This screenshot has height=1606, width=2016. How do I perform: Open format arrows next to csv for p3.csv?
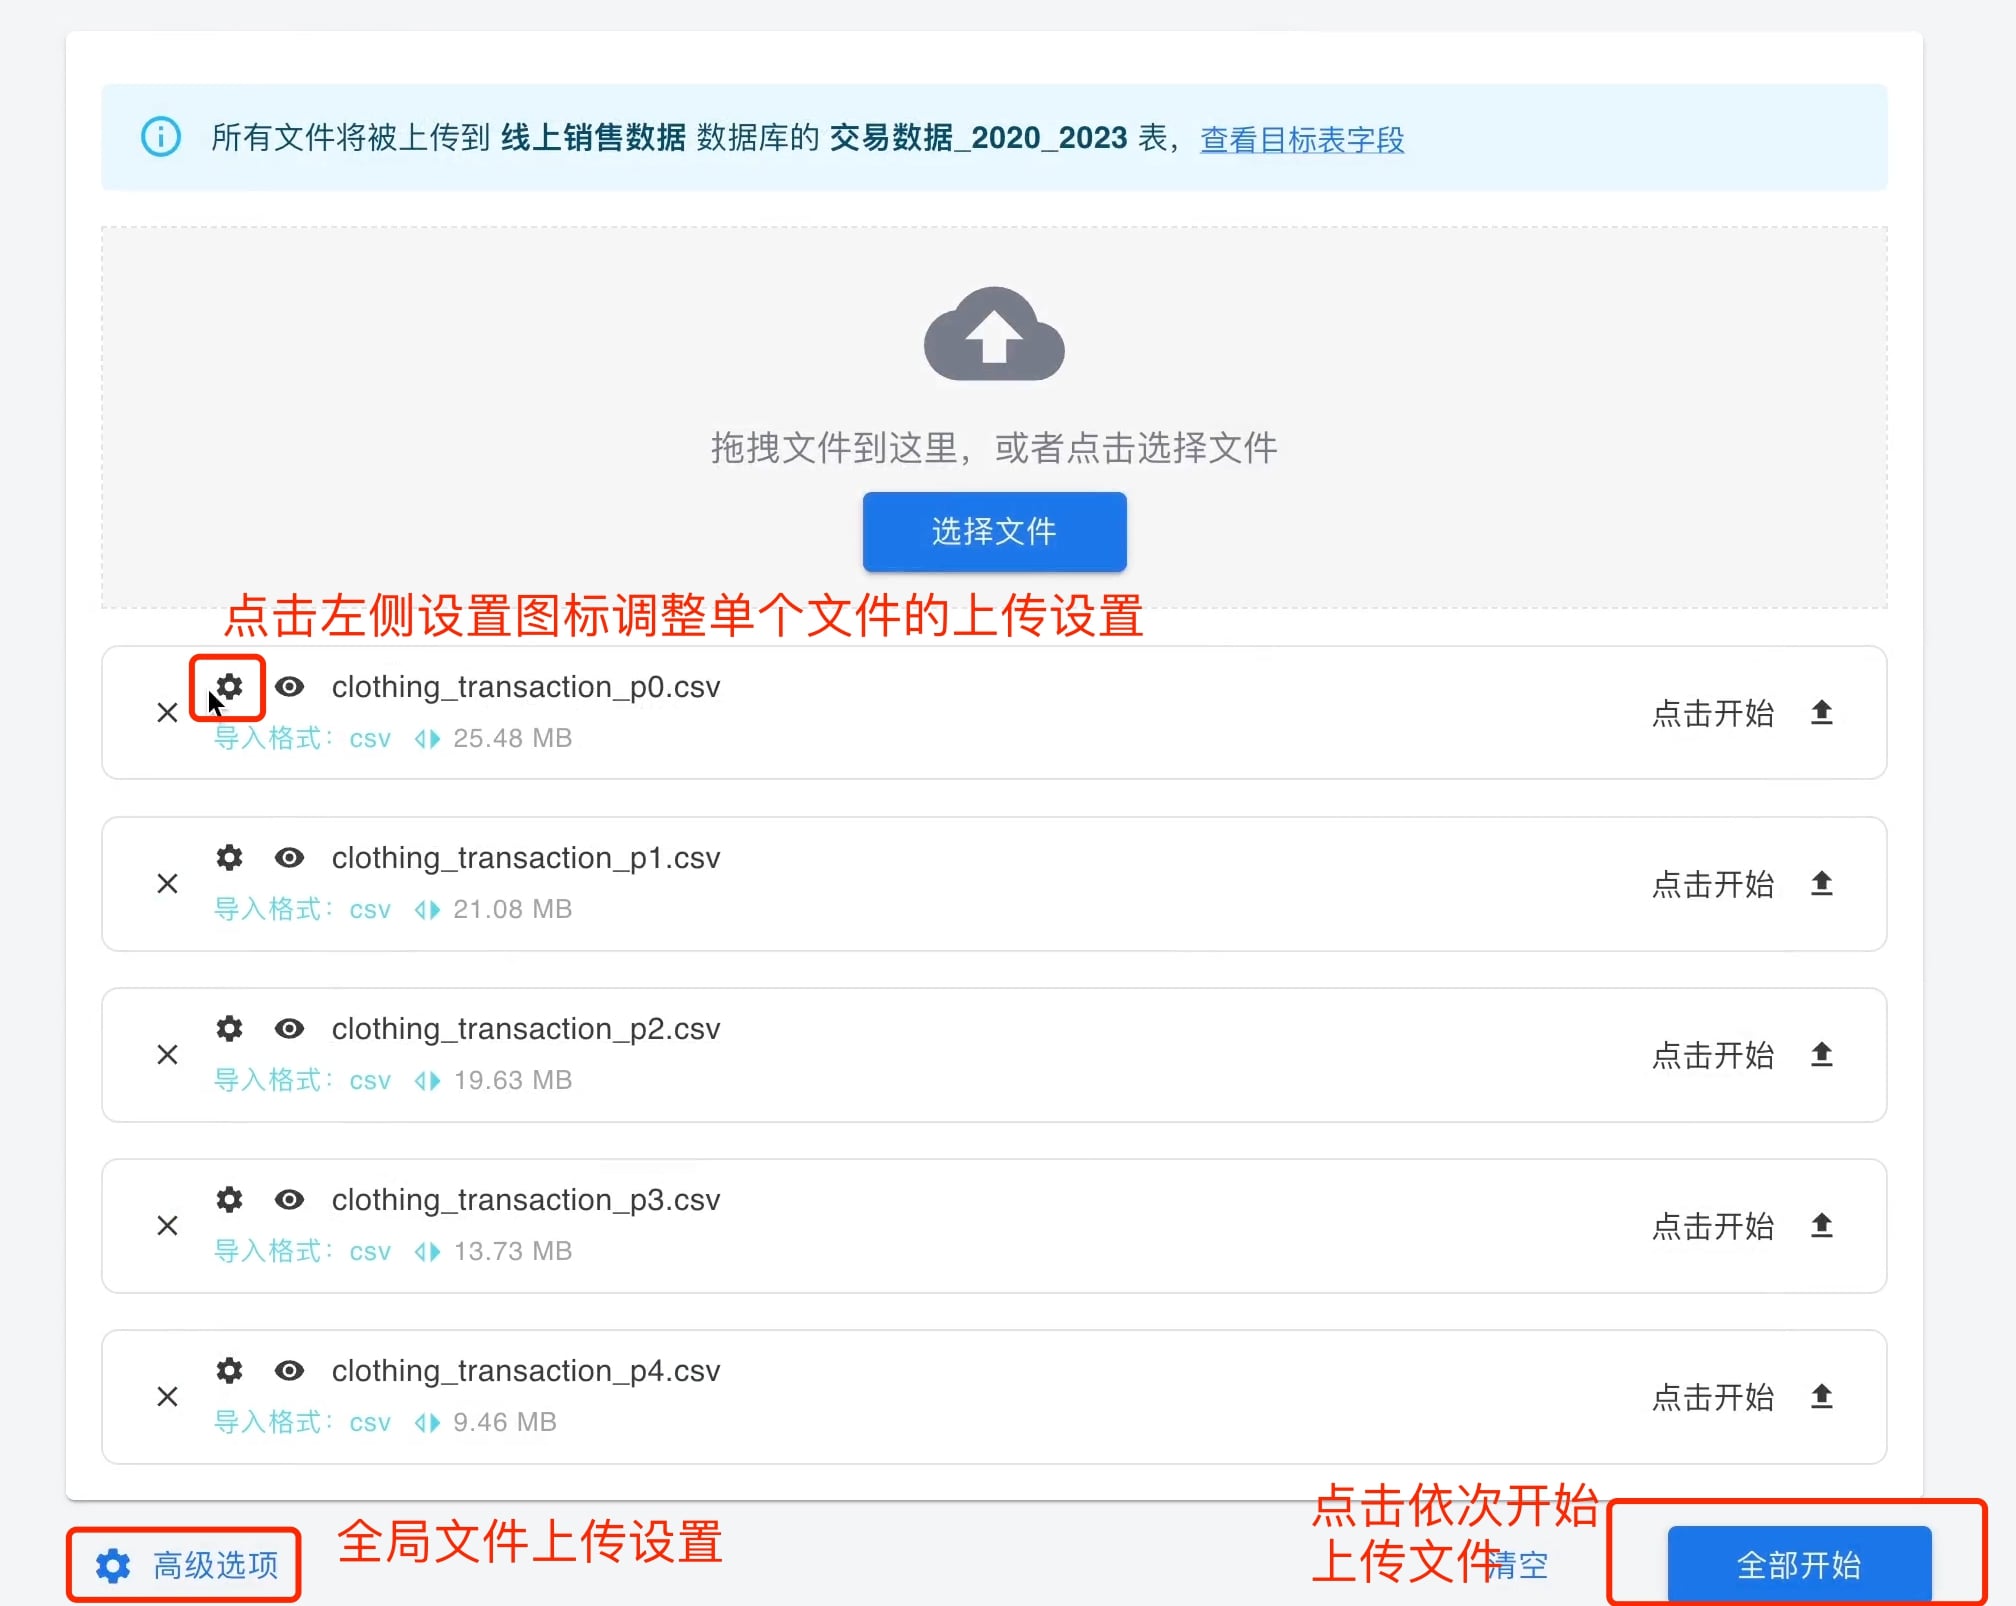tap(425, 1252)
